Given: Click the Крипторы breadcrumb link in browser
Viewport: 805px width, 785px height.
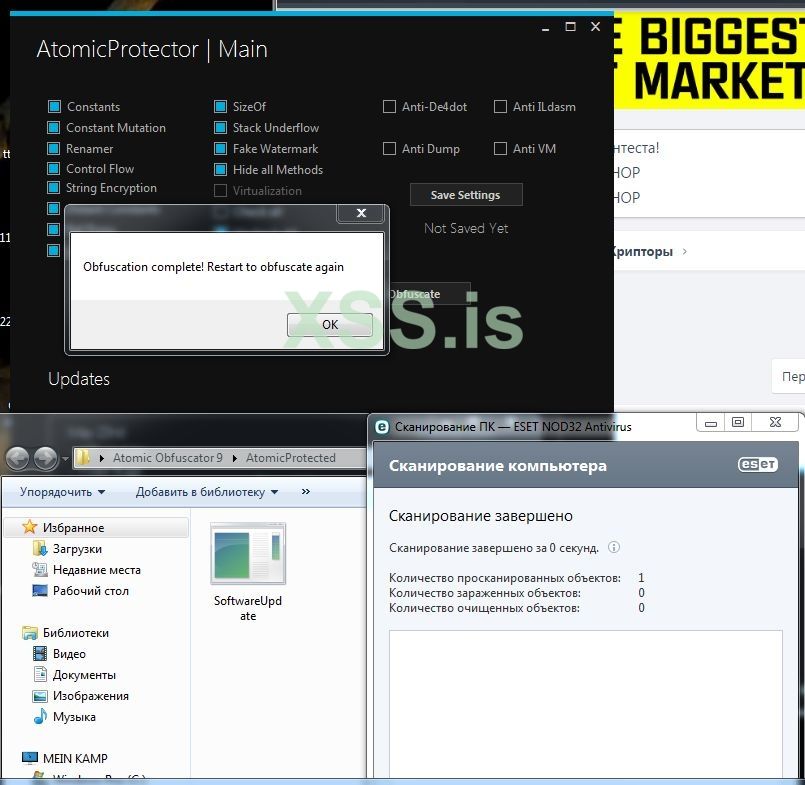Looking at the screenshot, I should pos(642,252).
